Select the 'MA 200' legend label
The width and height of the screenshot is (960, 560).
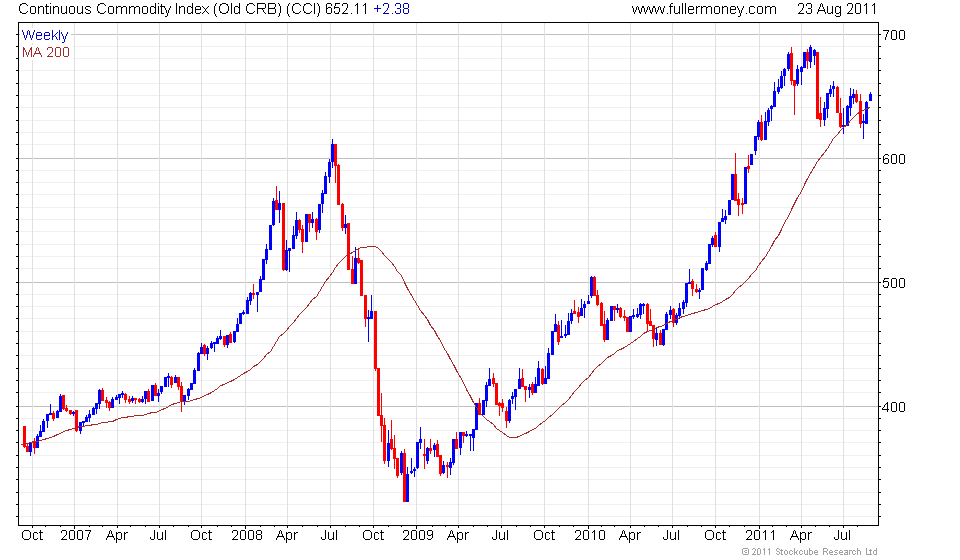pos(46,53)
